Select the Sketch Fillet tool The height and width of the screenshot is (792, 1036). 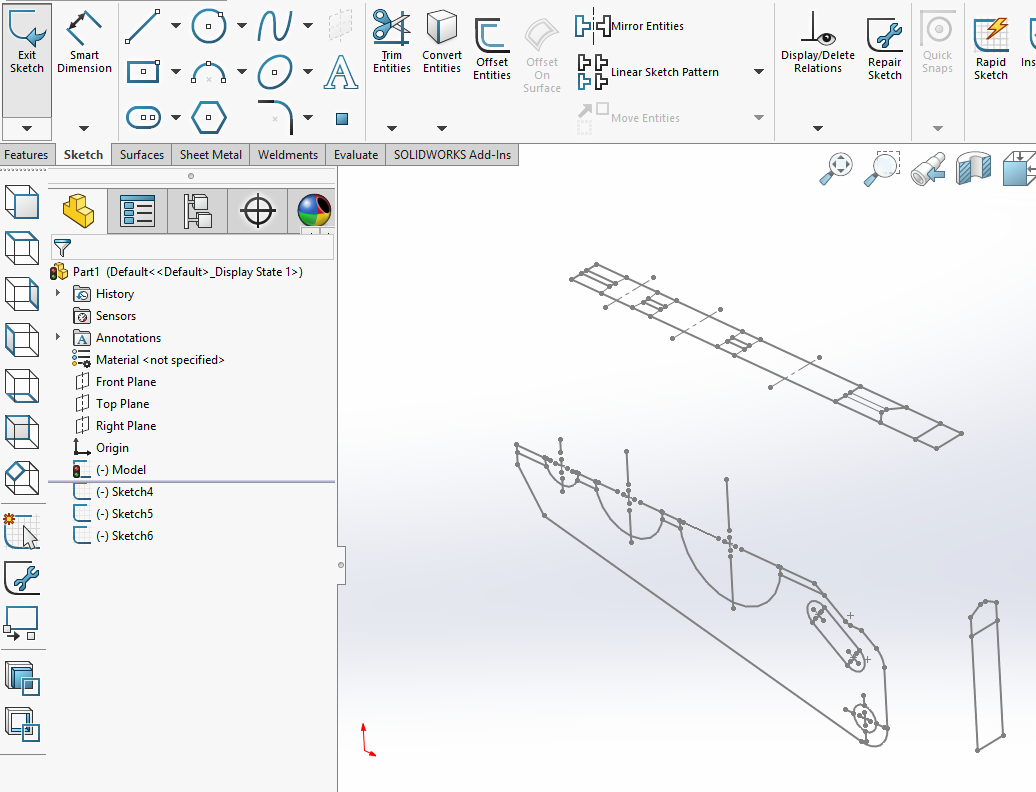pyautogui.click(x=276, y=116)
